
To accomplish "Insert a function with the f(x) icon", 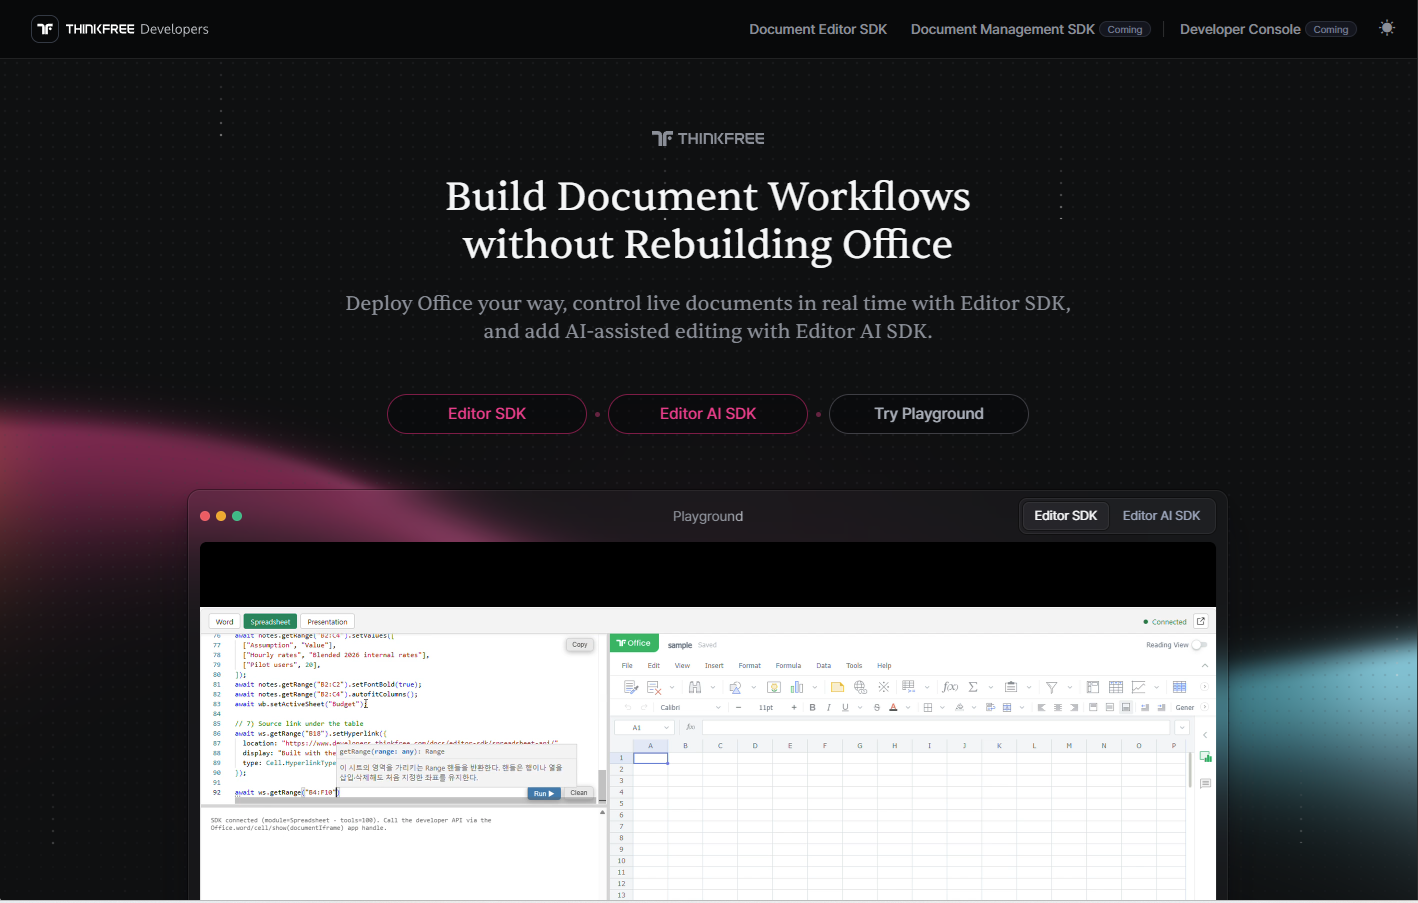I will [x=950, y=687].
